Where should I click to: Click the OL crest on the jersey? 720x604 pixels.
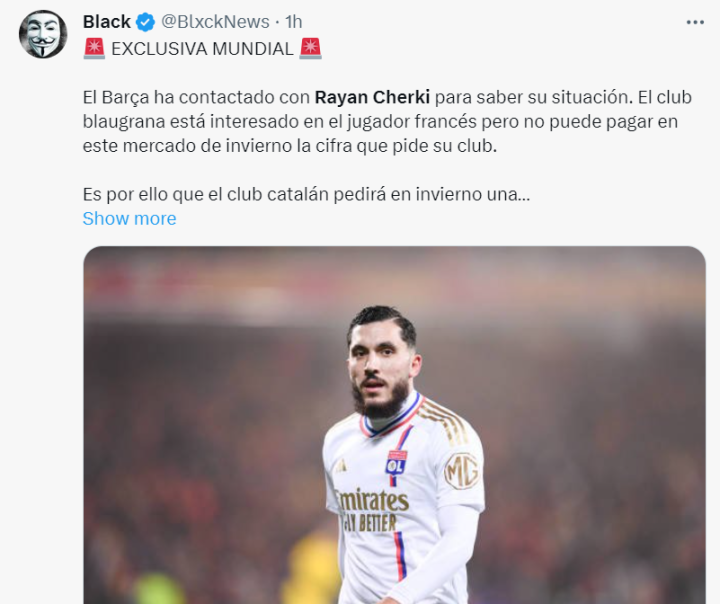pyautogui.click(x=396, y=464)
